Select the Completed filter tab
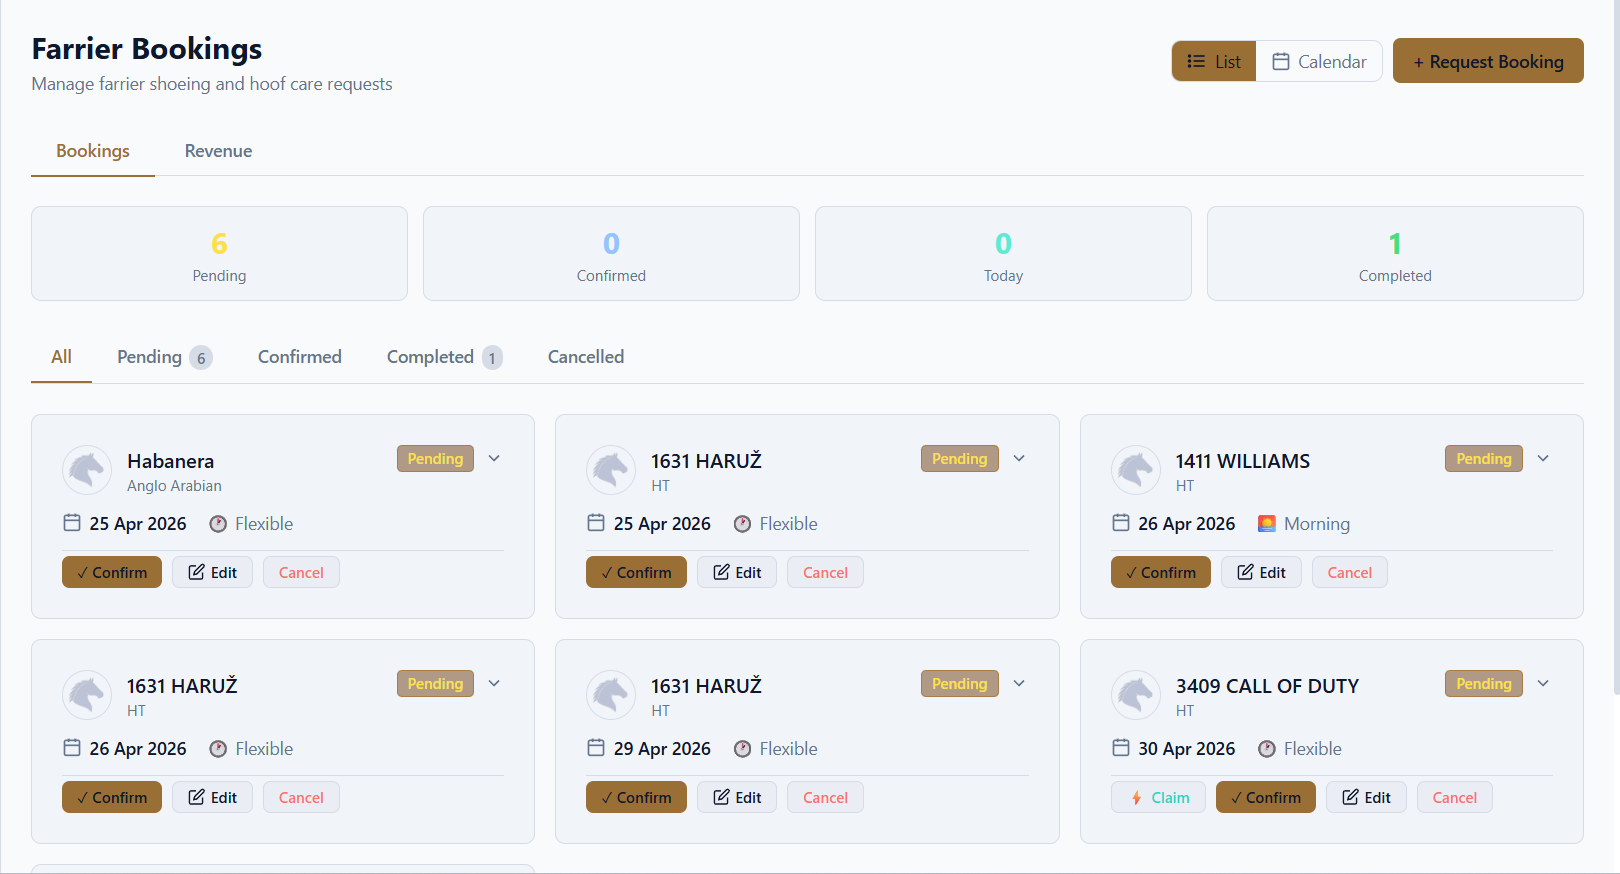The image size is (1620, 874). tap(444, 357)
